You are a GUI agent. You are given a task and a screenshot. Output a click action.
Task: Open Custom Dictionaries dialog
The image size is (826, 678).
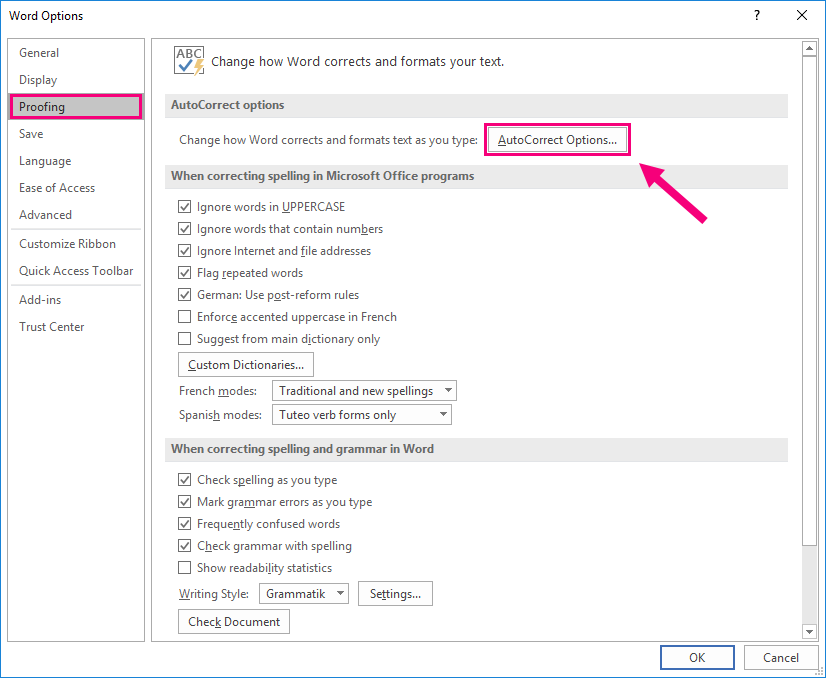click(x=246, y=365)
